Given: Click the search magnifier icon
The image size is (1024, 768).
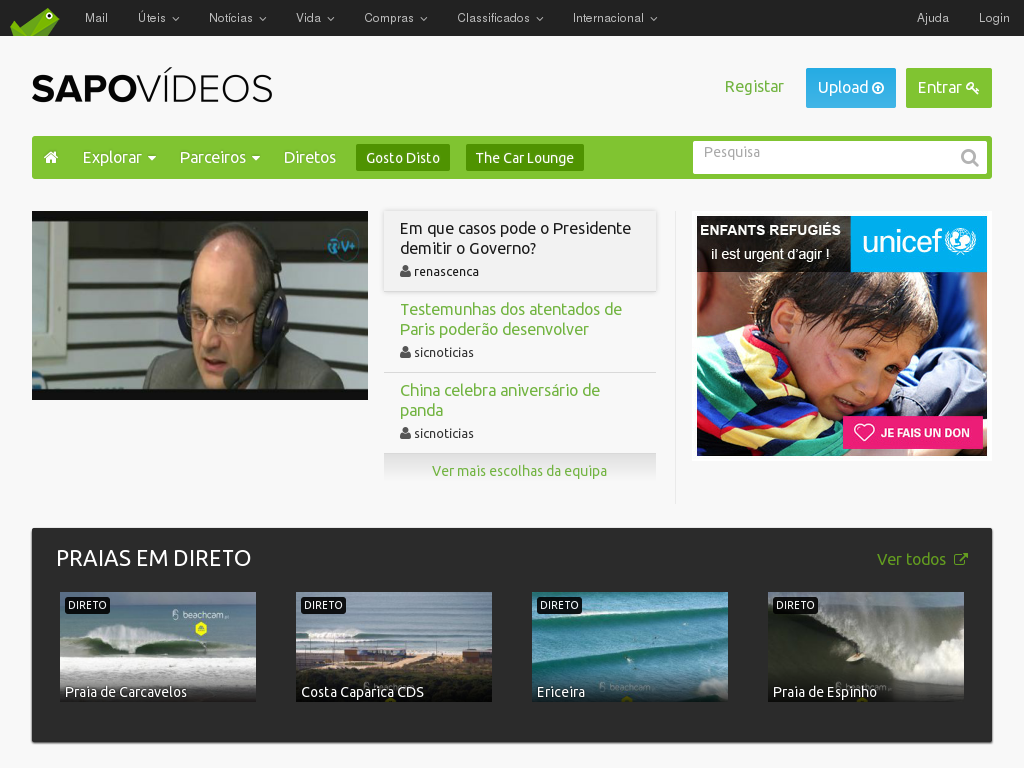Looking at the screenshot, I should [x=969, y=157].
